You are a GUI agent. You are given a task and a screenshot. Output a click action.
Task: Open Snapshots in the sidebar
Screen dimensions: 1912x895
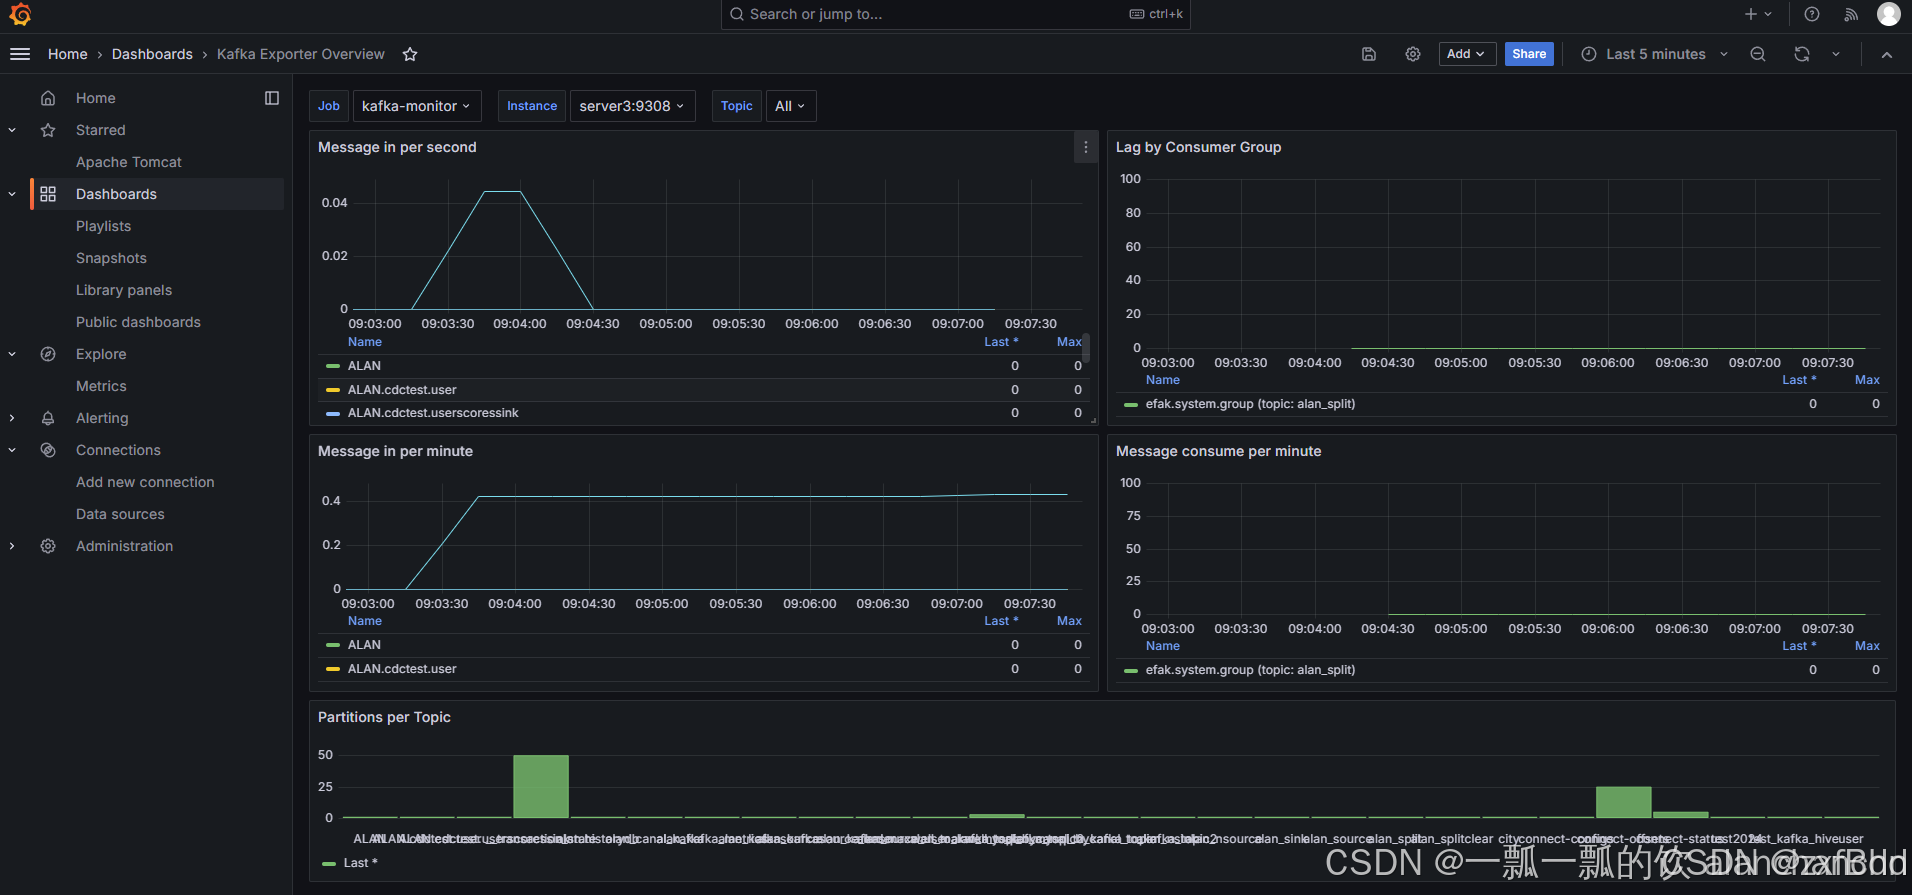(111, 258)
